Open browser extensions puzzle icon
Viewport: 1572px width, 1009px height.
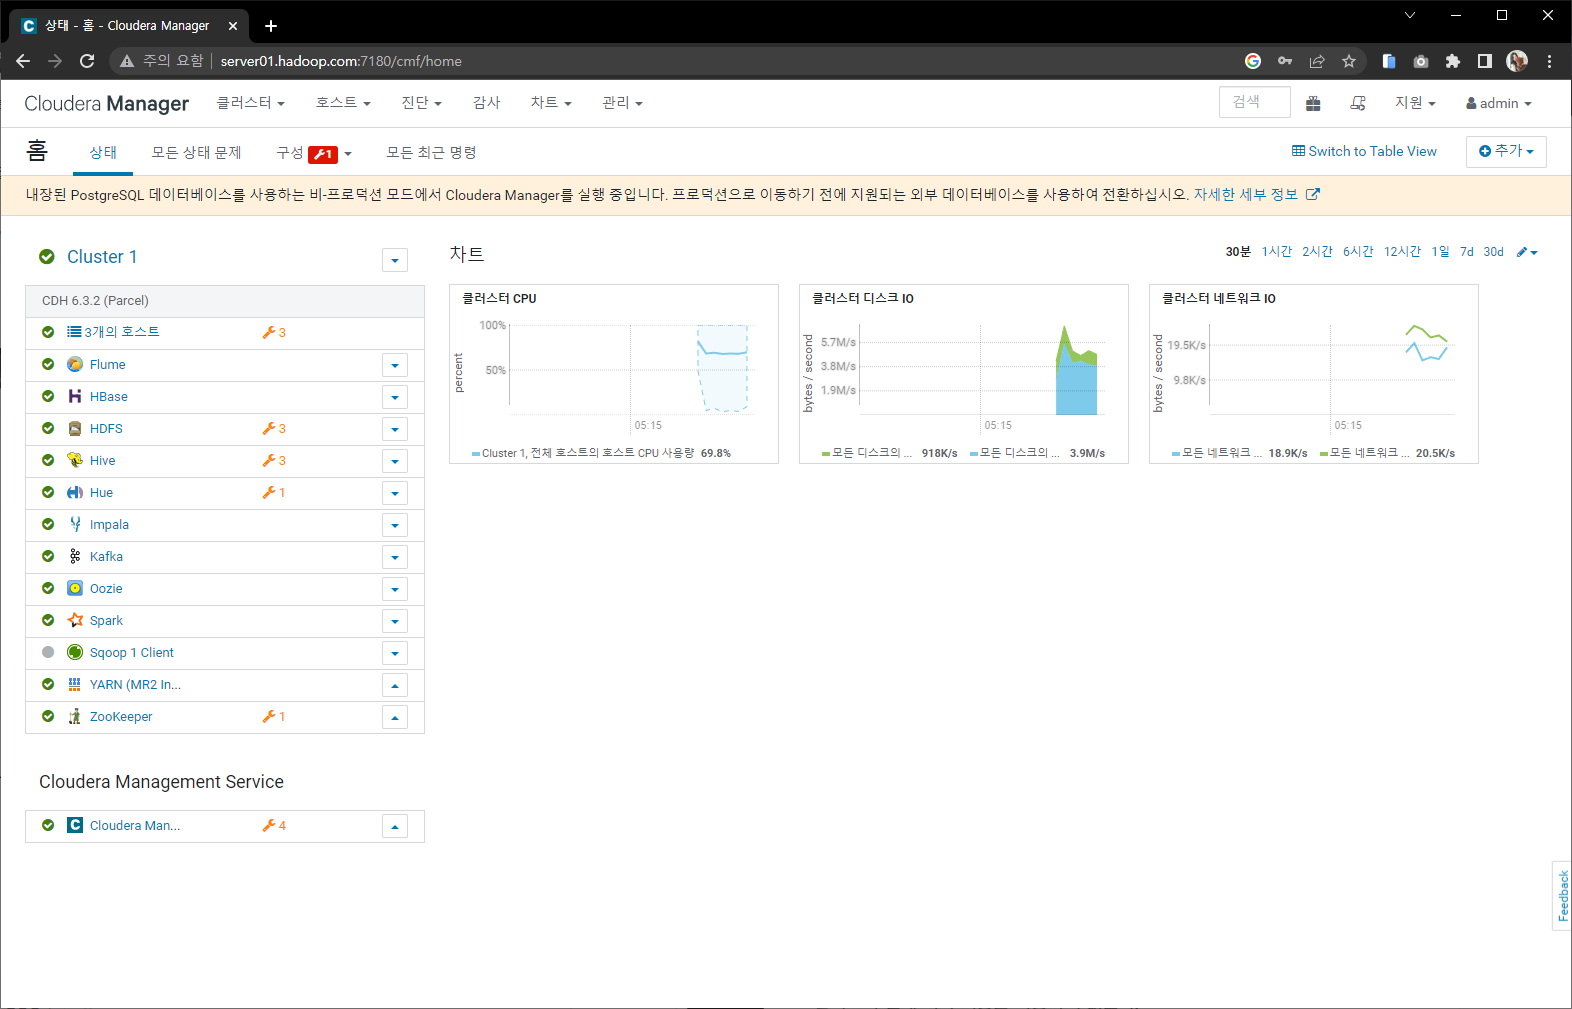[1453, 61]
